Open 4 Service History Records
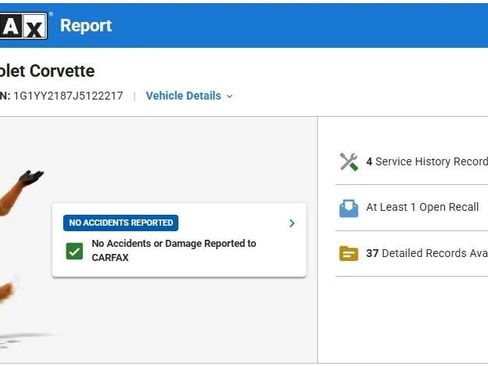 (x=427, y=162)
